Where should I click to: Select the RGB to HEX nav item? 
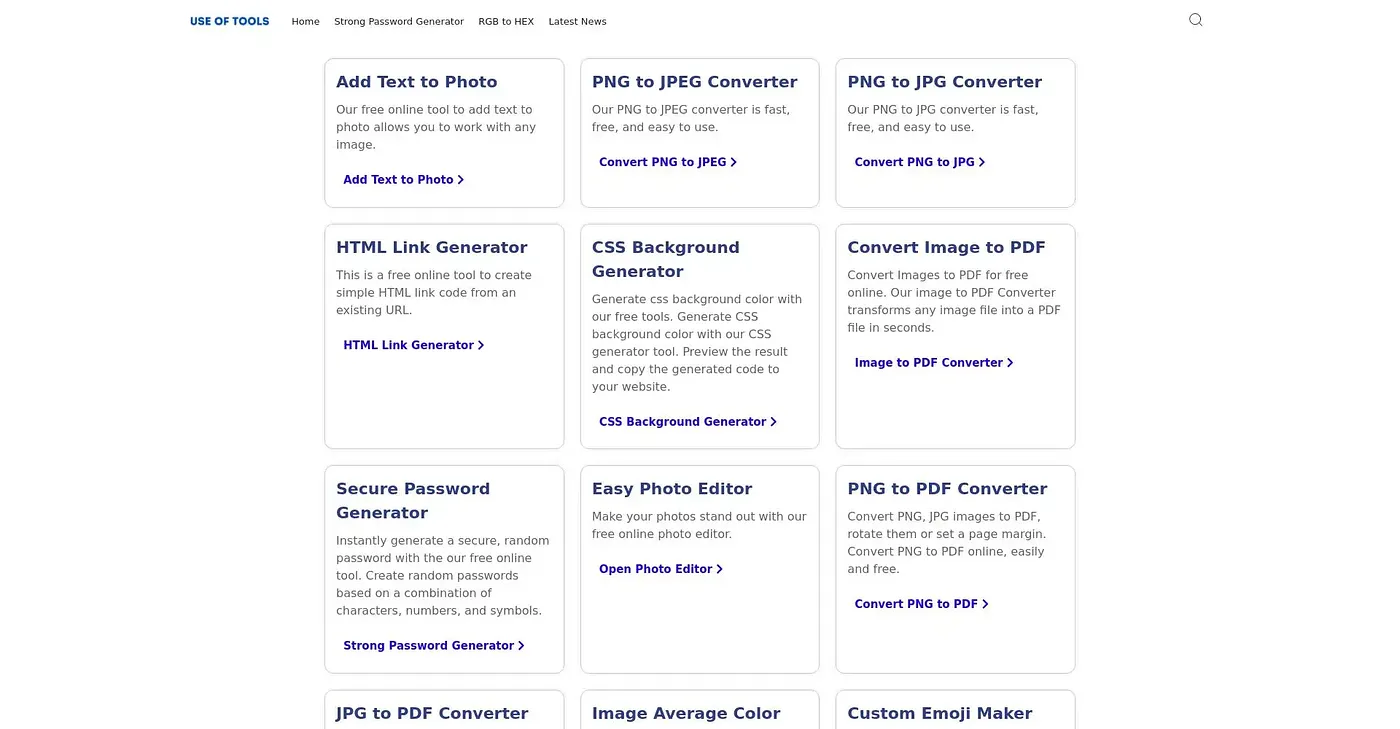(506, 21)
